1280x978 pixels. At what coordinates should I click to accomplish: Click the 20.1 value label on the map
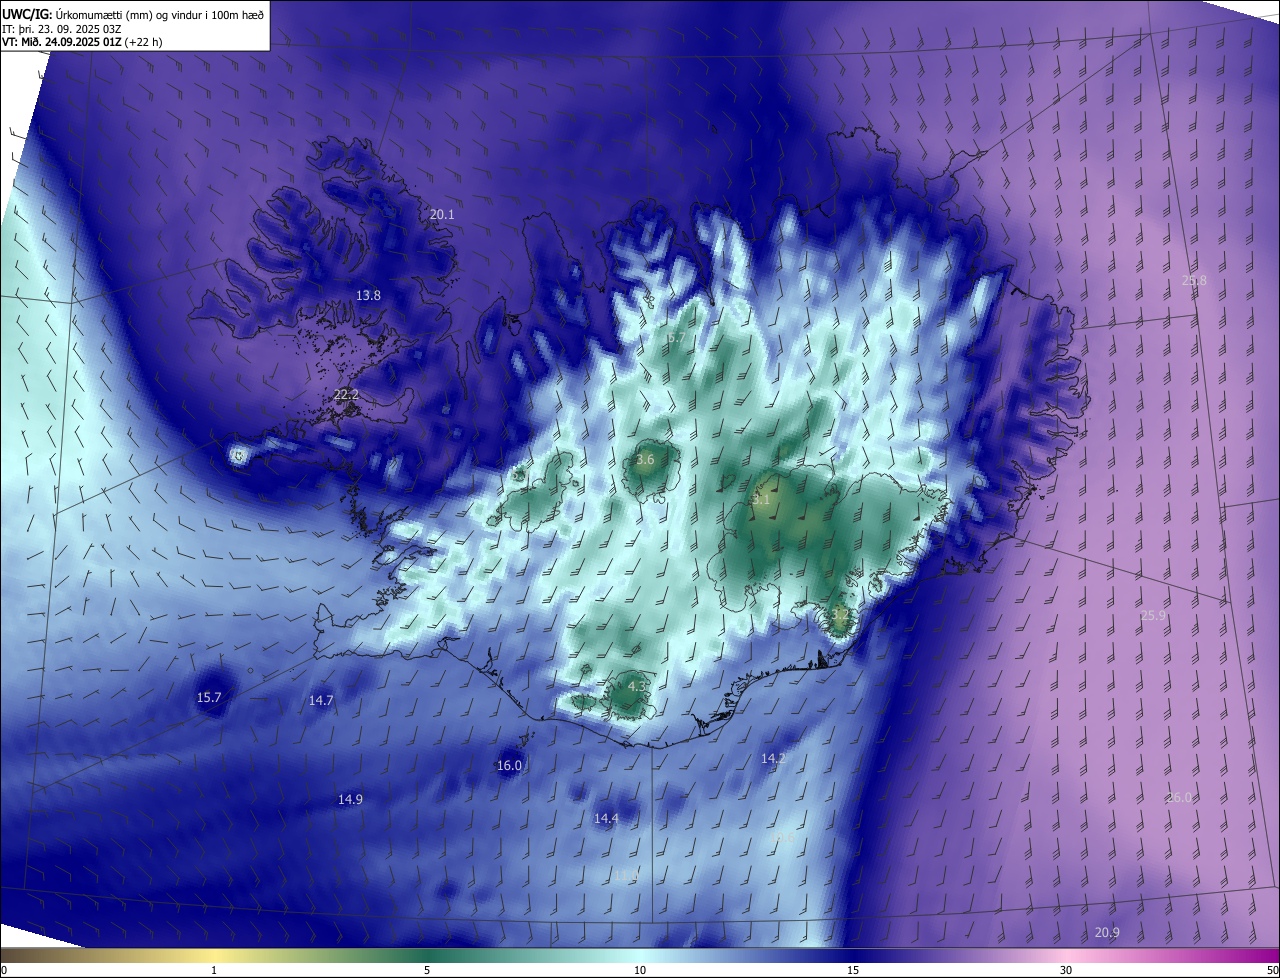coord(442,214)
